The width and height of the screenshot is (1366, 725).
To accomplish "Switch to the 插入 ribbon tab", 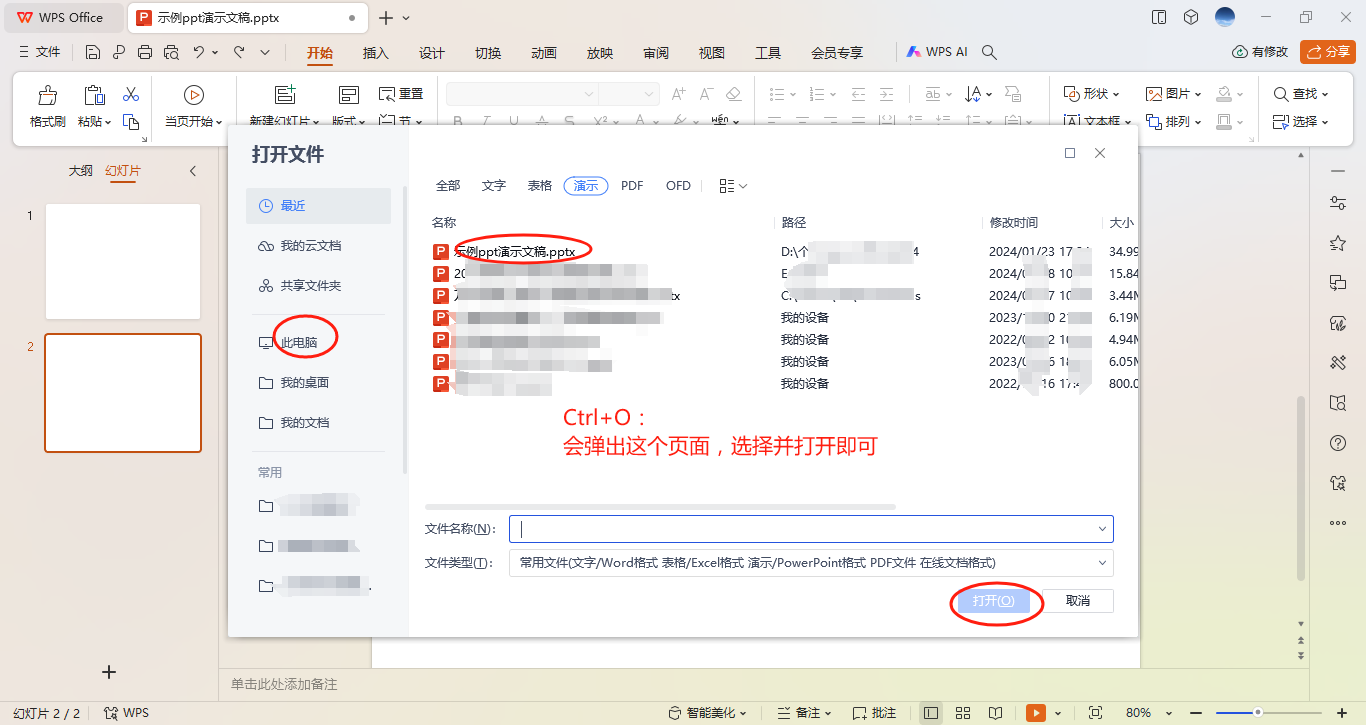I will coord(375,52).
